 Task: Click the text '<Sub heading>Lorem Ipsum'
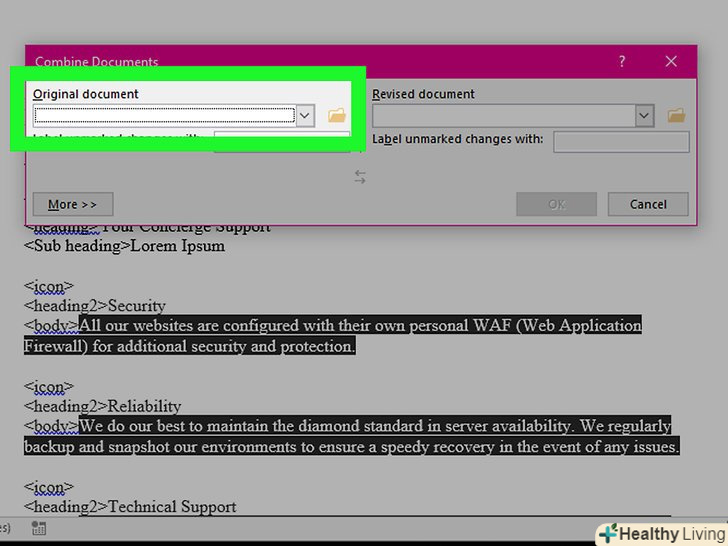[x=124, y=246]
